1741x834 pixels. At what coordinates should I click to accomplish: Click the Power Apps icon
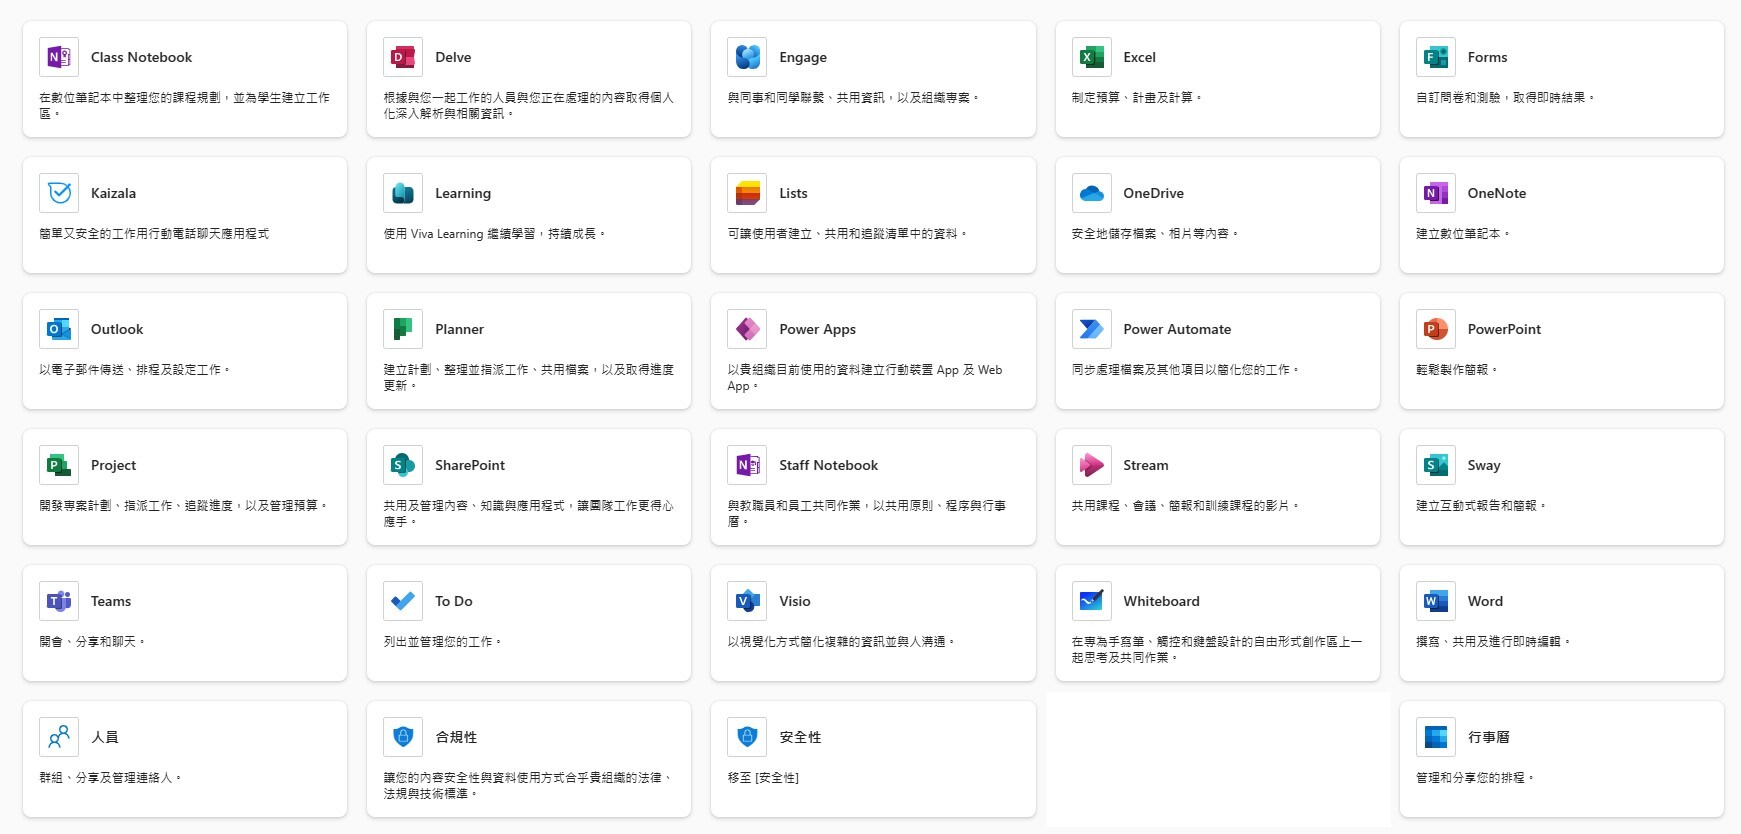tap(747, 329)
